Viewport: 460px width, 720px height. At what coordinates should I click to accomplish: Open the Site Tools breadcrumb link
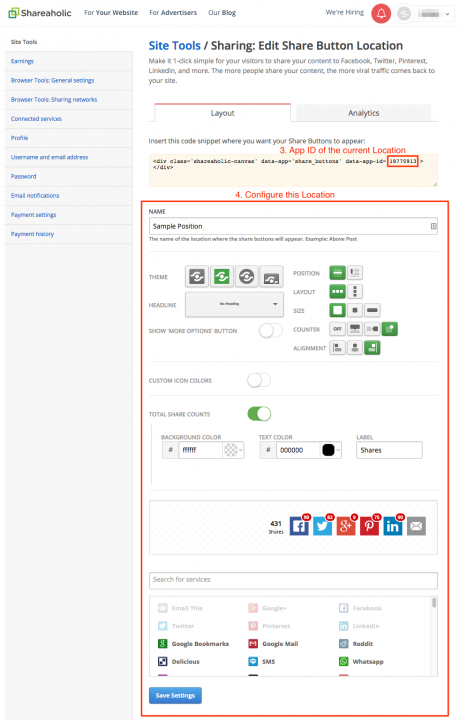(174, 45)
